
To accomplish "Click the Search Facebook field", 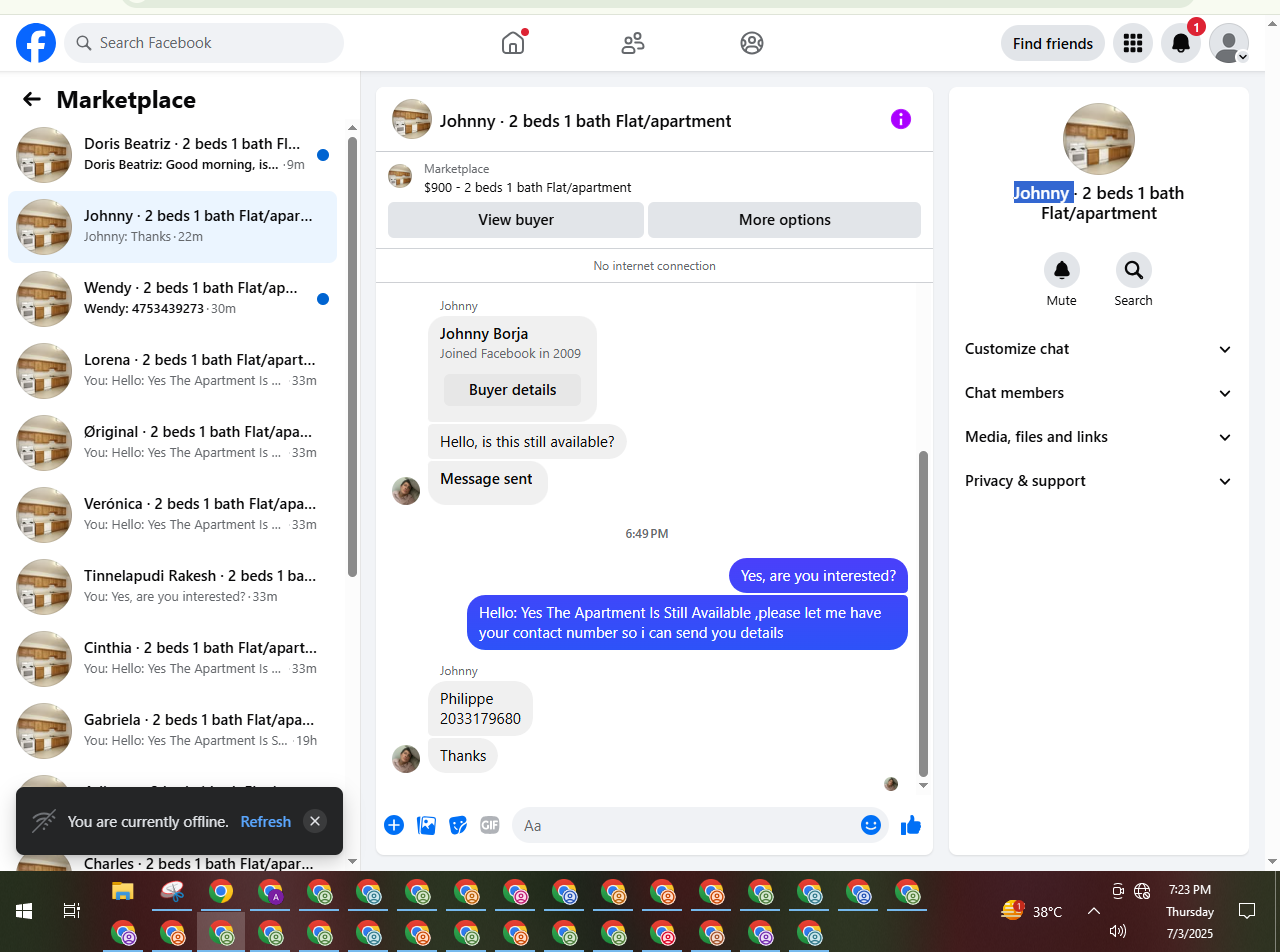I will pos(204,43).
